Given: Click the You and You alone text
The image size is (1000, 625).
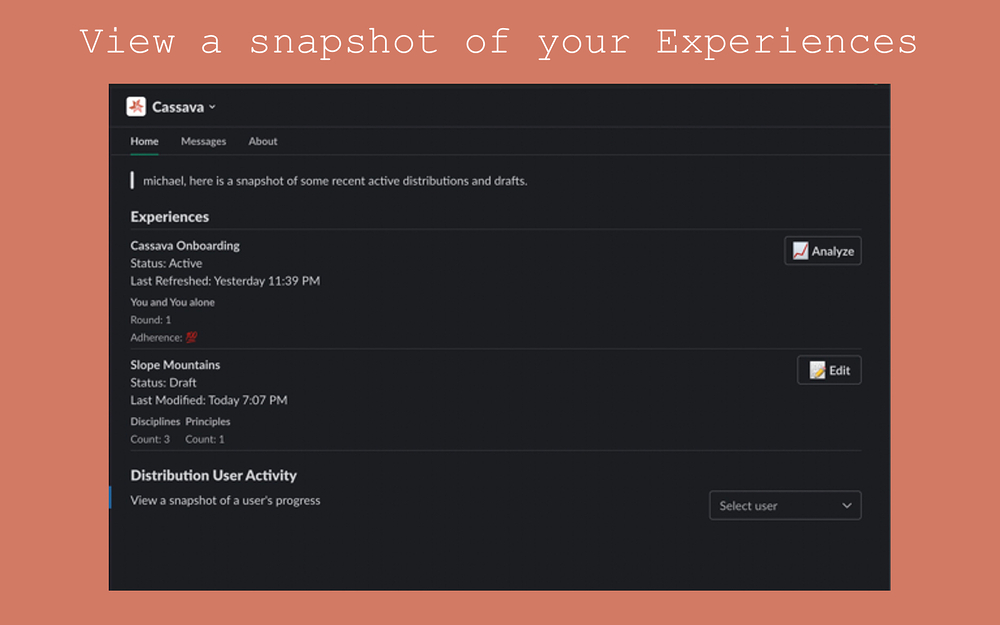Looking at the screenshot, I should [x=172, y=302].
